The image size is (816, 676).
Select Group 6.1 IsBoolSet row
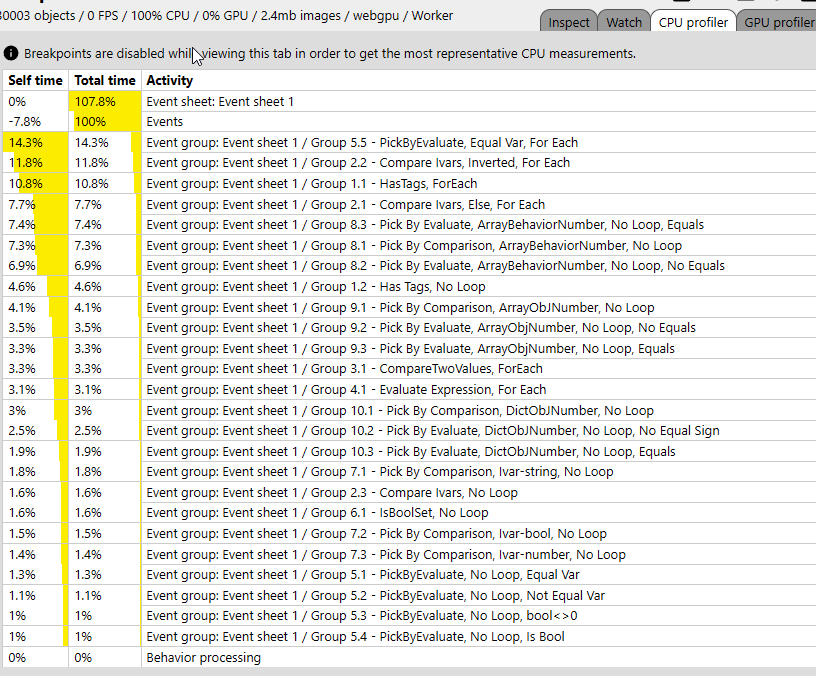[x=317, y=512]
